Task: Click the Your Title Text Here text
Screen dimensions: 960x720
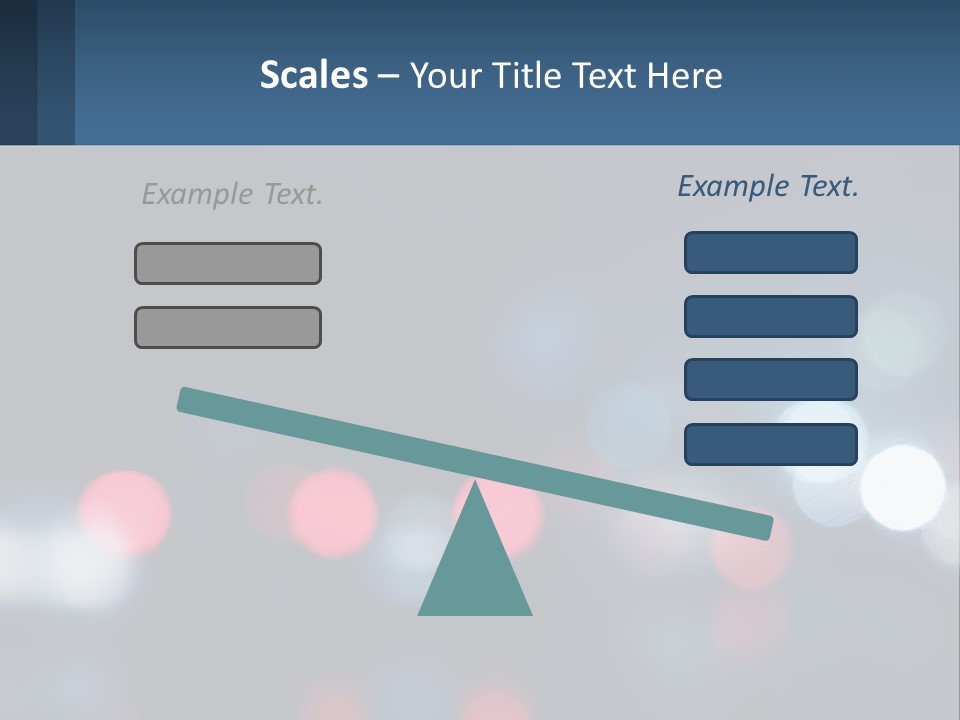Action: [566, 76]
